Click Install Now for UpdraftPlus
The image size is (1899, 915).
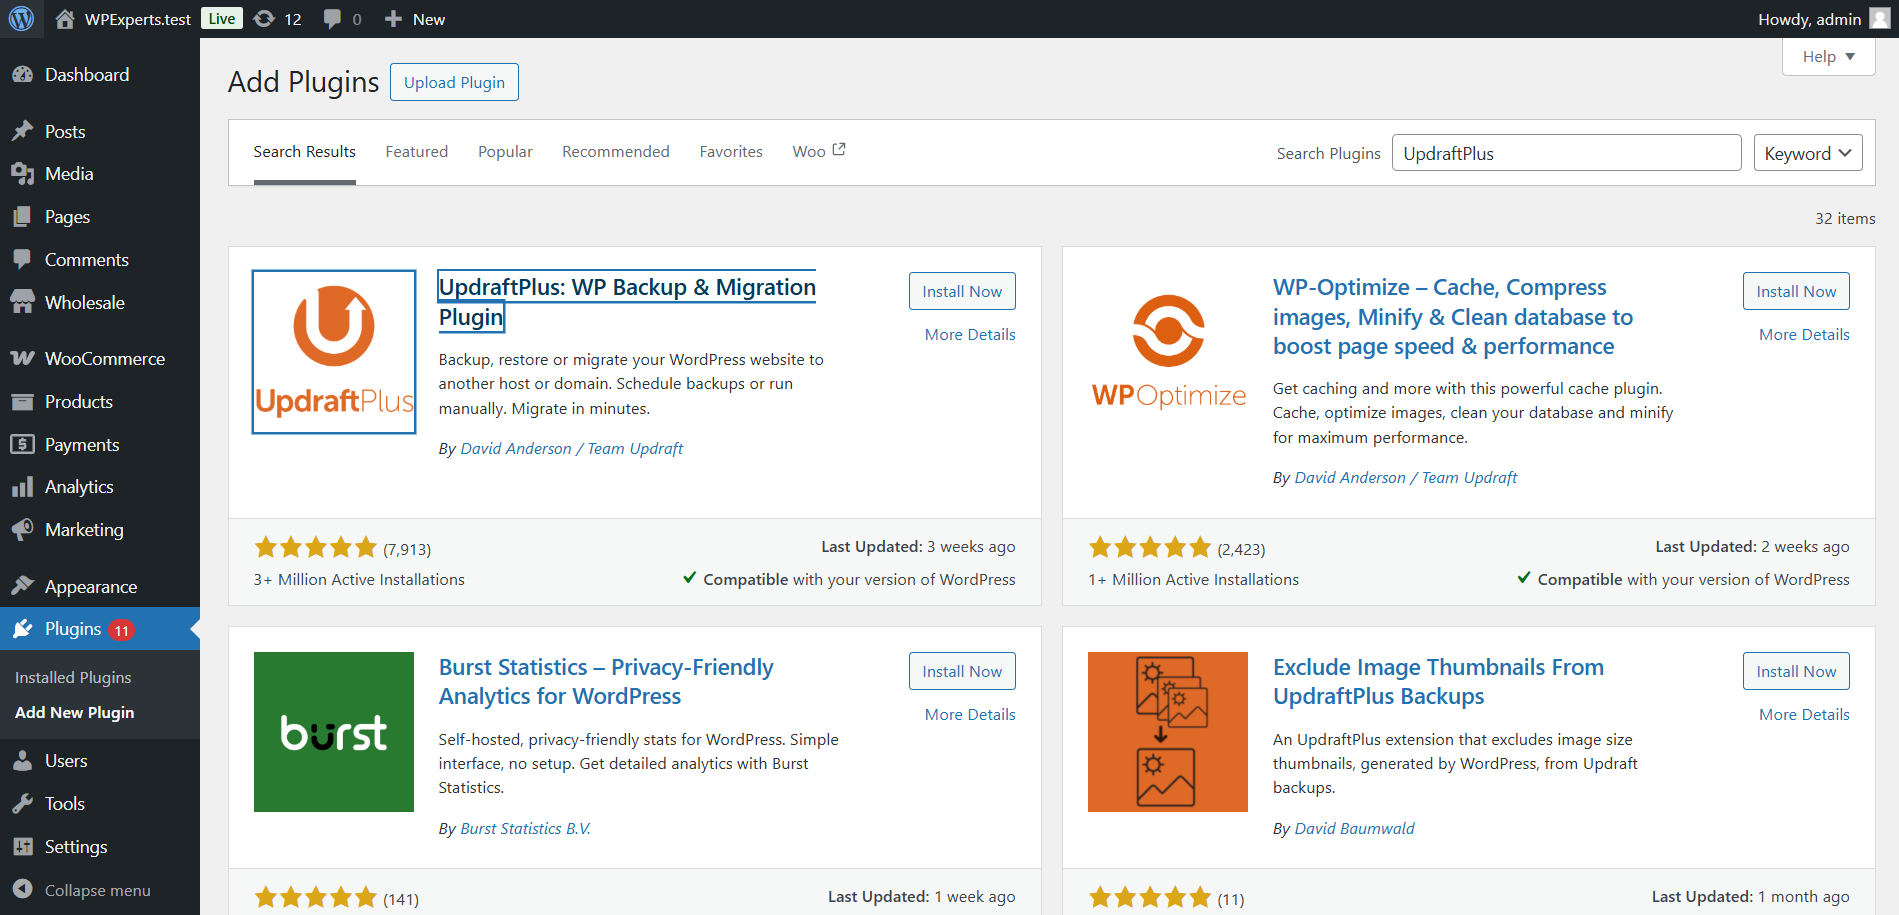tap(961, 290)
